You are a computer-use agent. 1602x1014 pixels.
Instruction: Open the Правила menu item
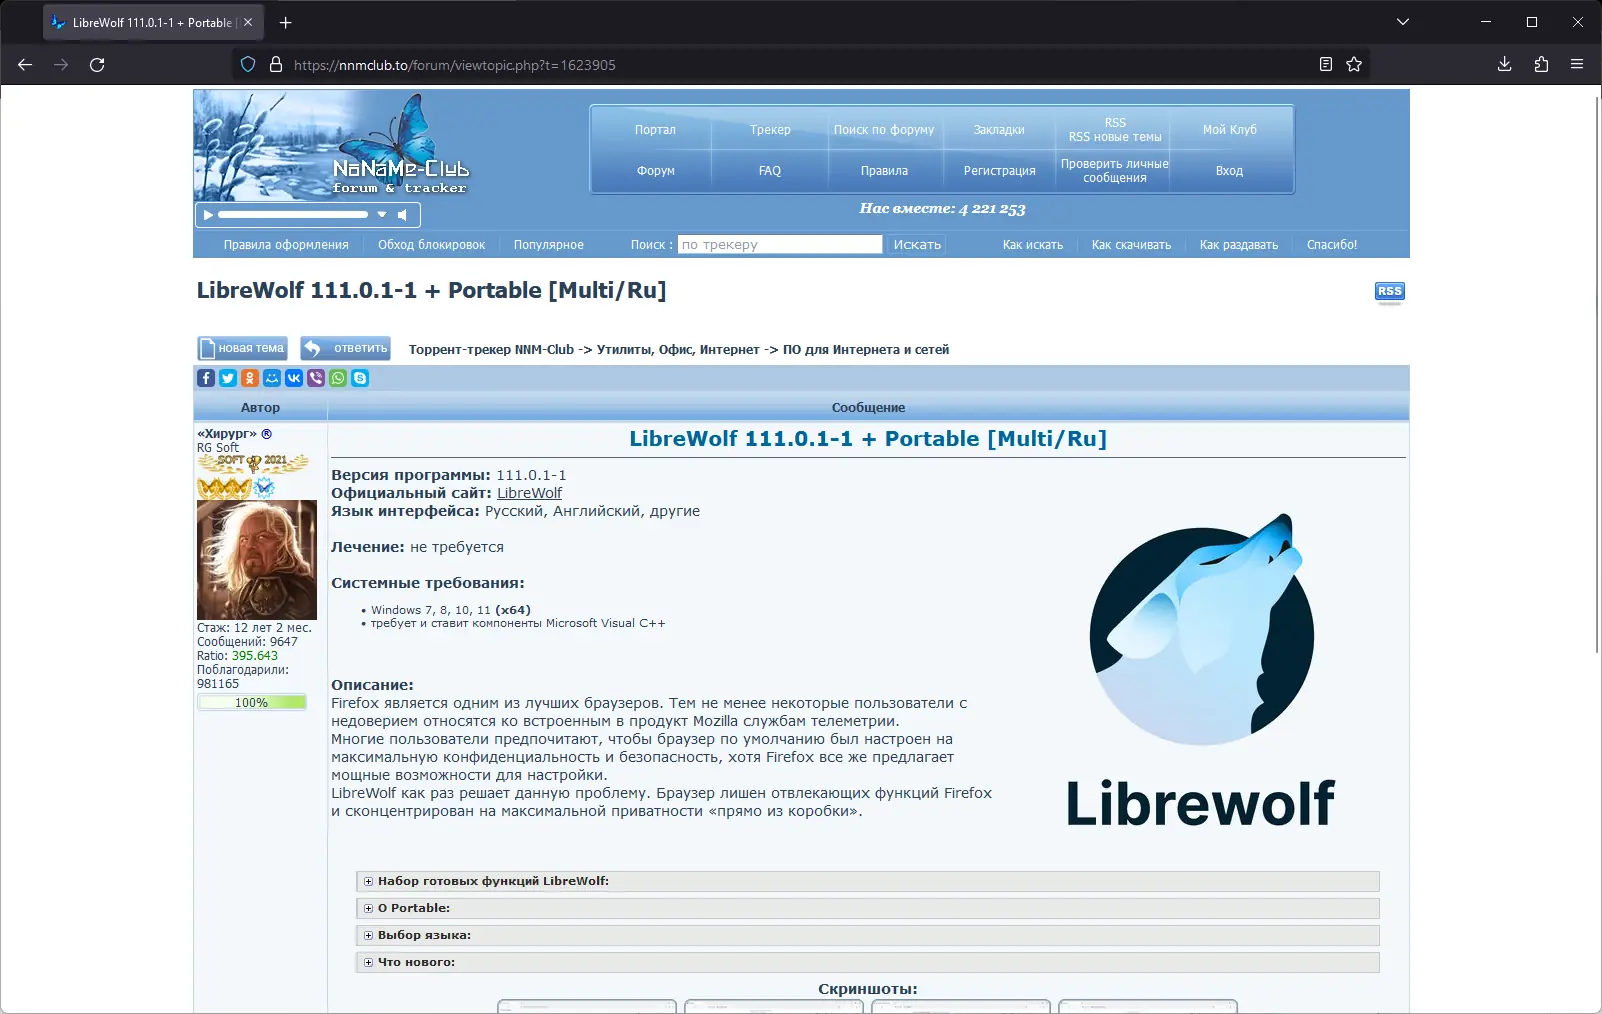point(885,171)
